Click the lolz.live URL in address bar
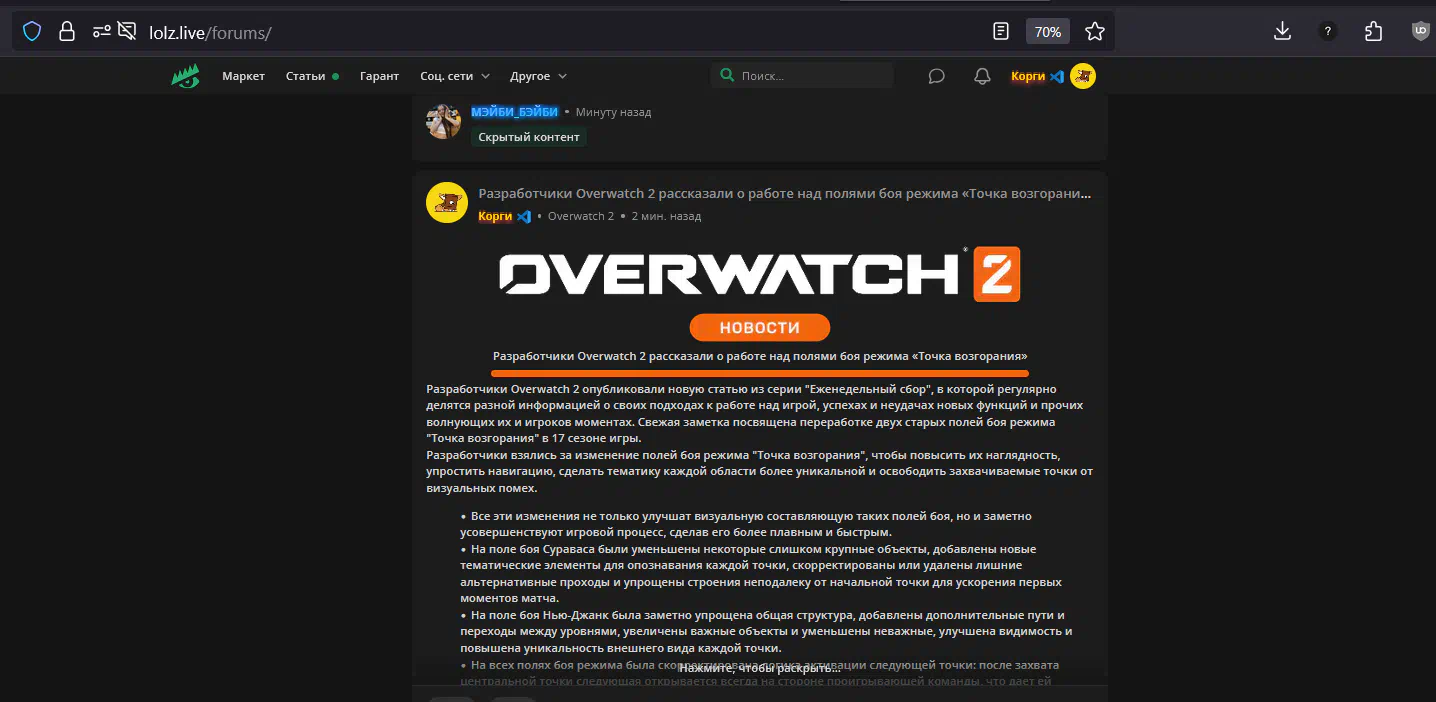Viewport: 1436px width, 702px height. 210,33
